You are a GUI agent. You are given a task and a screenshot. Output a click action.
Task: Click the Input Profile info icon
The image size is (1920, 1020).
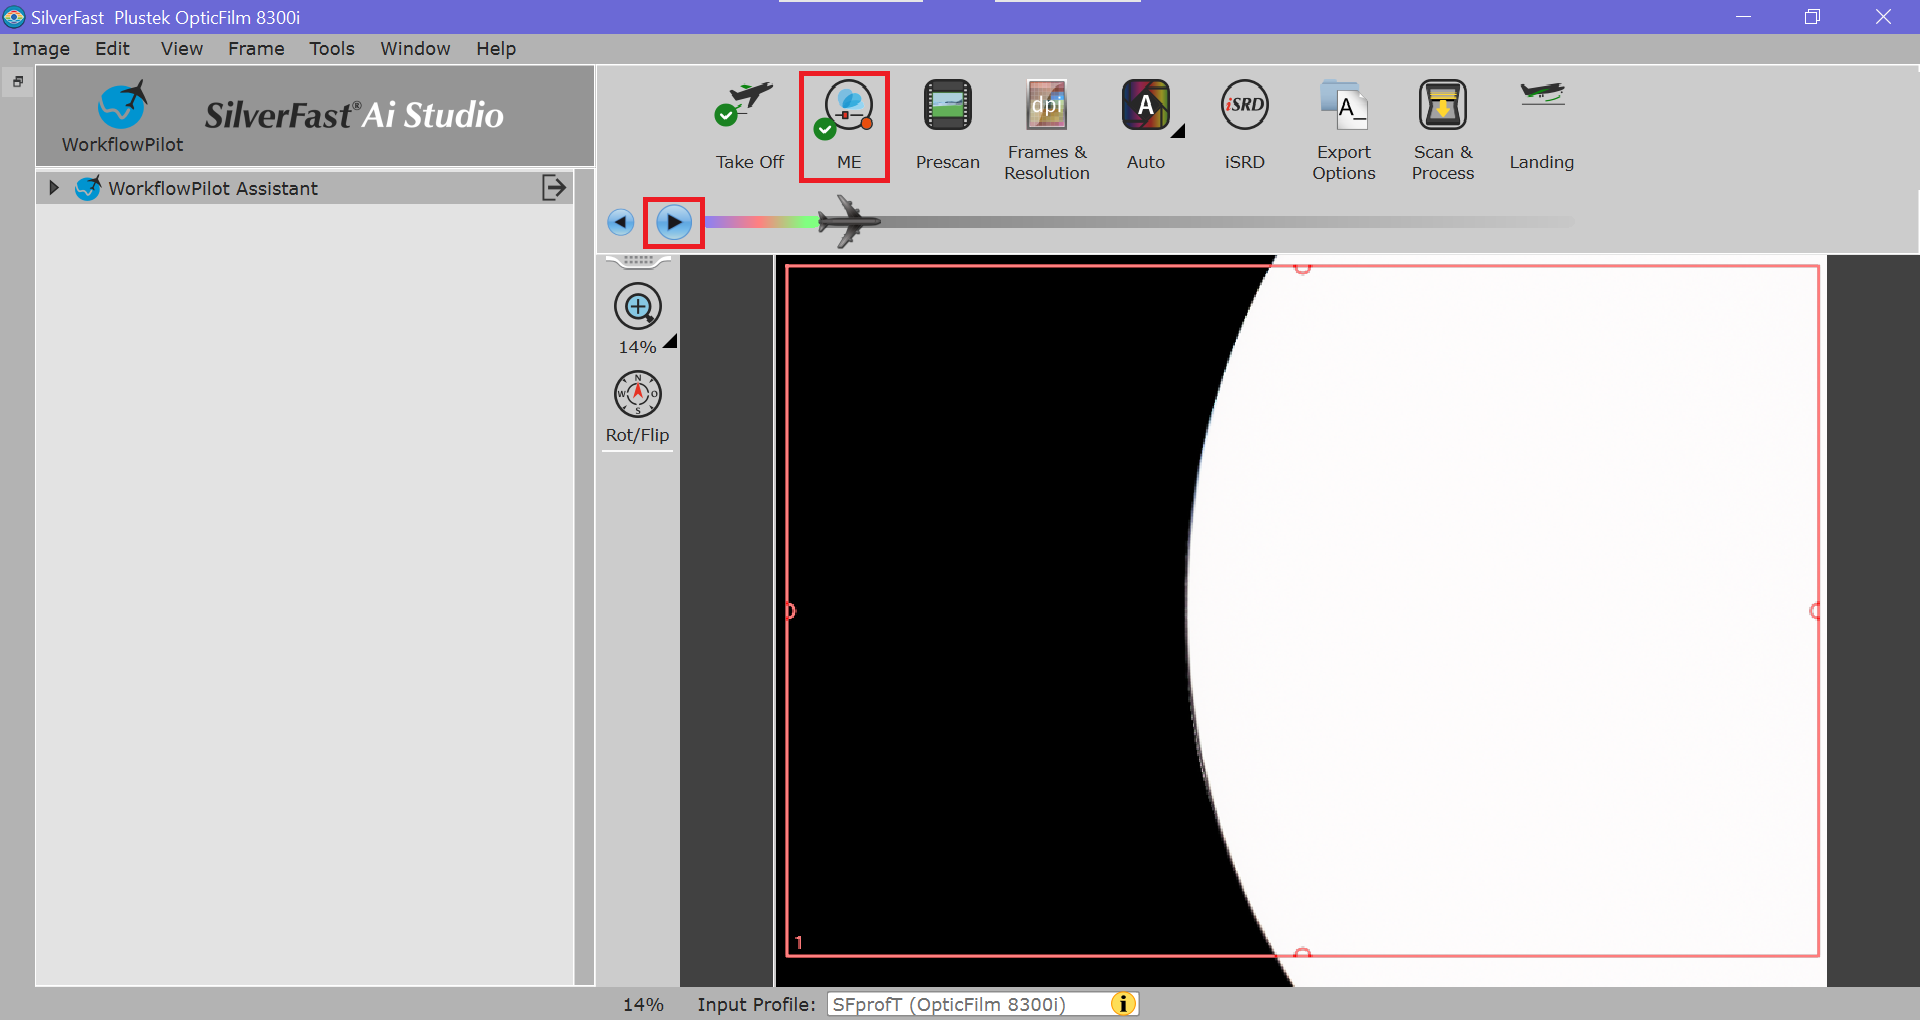1123,1004
